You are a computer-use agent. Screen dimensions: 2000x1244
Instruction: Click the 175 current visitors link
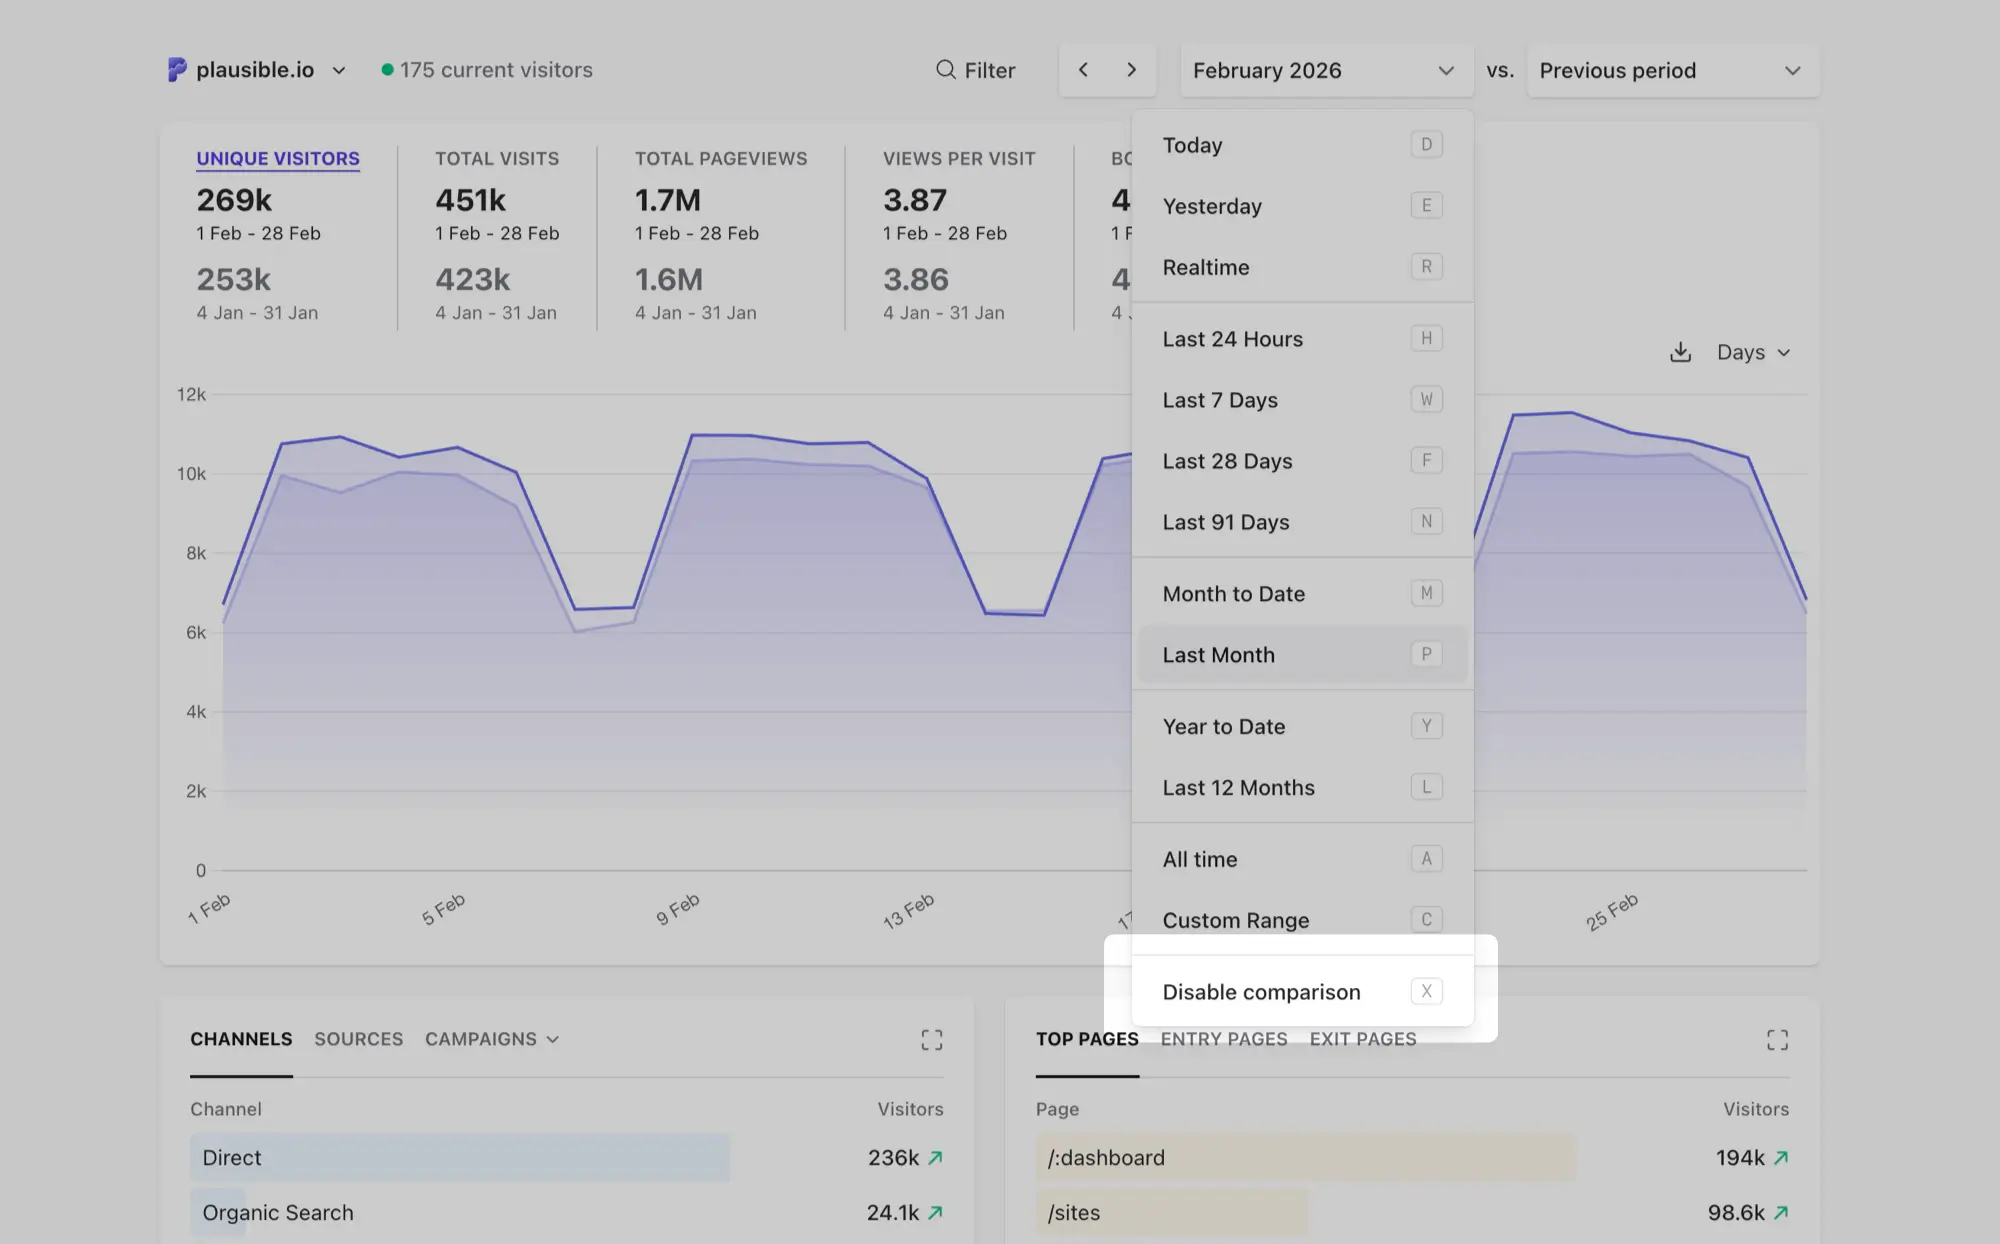tap(495, 70)
